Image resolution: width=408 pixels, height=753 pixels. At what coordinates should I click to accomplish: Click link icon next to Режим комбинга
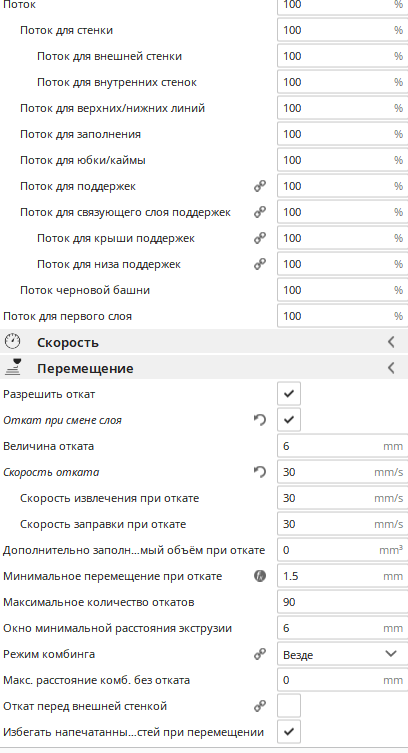(260, 654)
